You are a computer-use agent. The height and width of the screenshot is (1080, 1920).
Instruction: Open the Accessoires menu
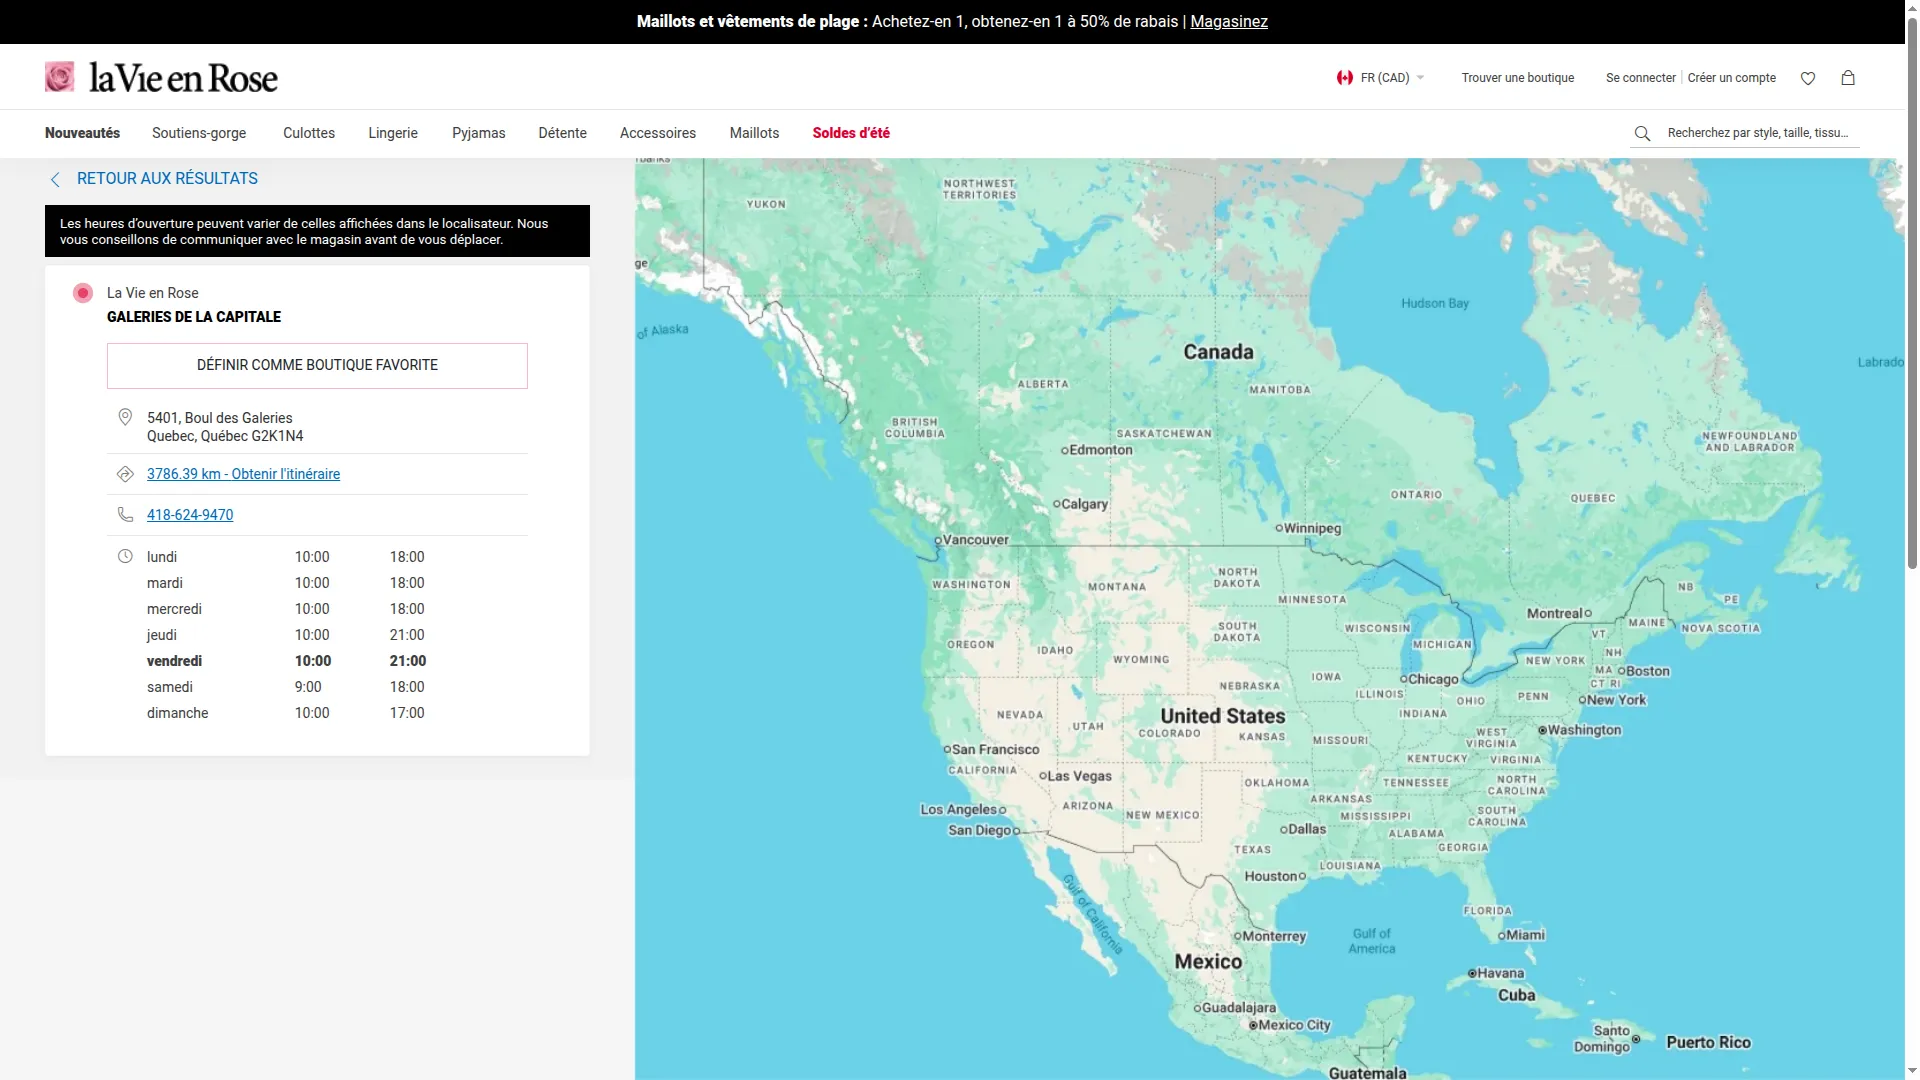point(658,133)
